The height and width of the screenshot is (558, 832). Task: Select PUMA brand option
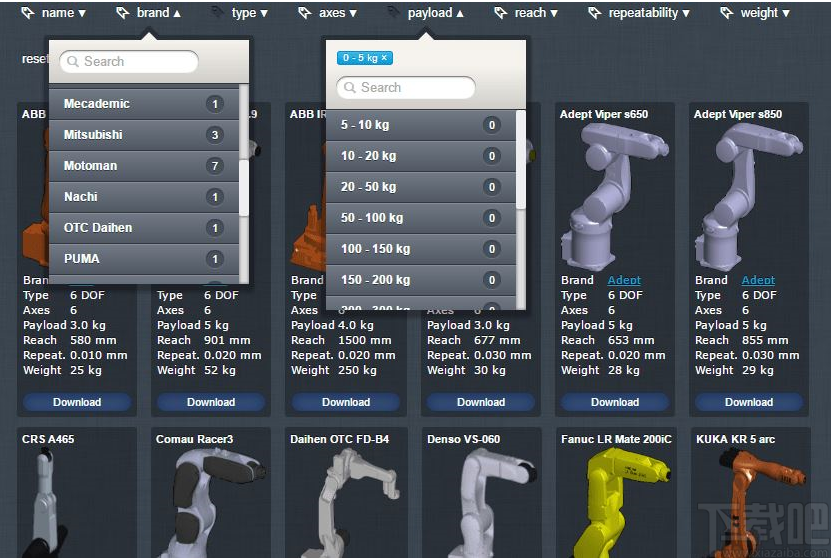tap(144, 259)
